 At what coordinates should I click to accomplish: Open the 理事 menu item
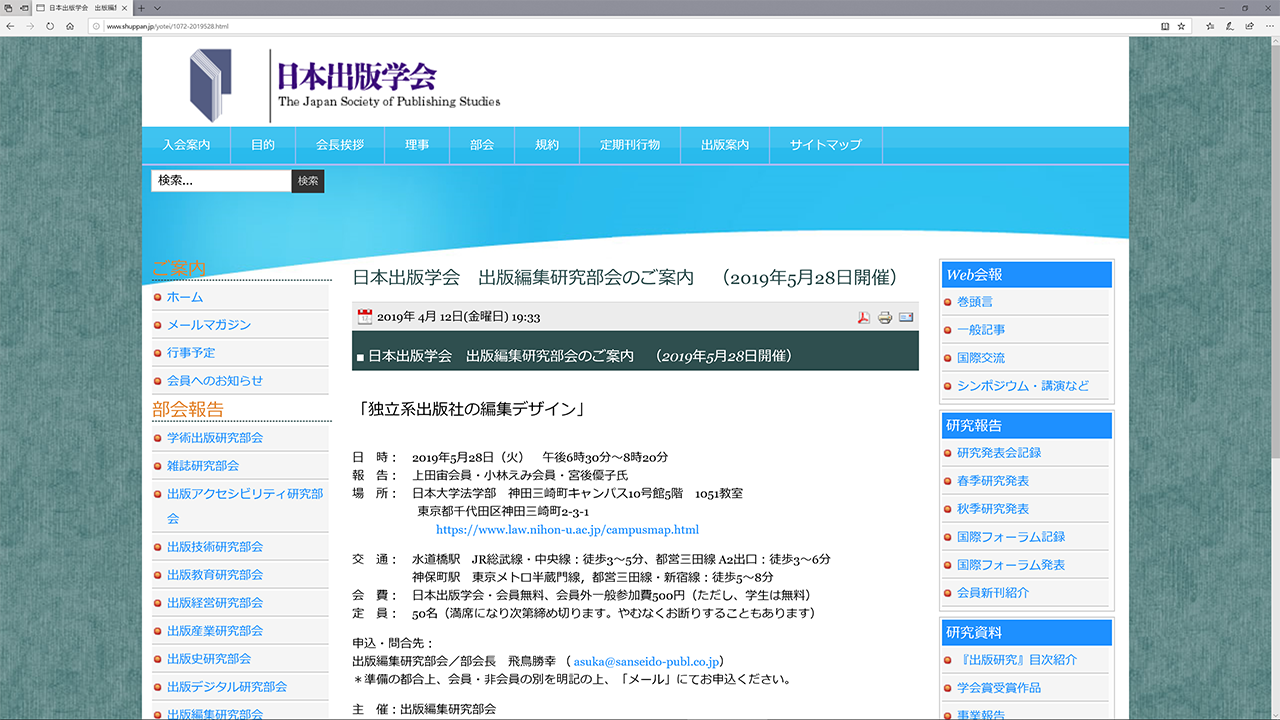click(417, 145)
